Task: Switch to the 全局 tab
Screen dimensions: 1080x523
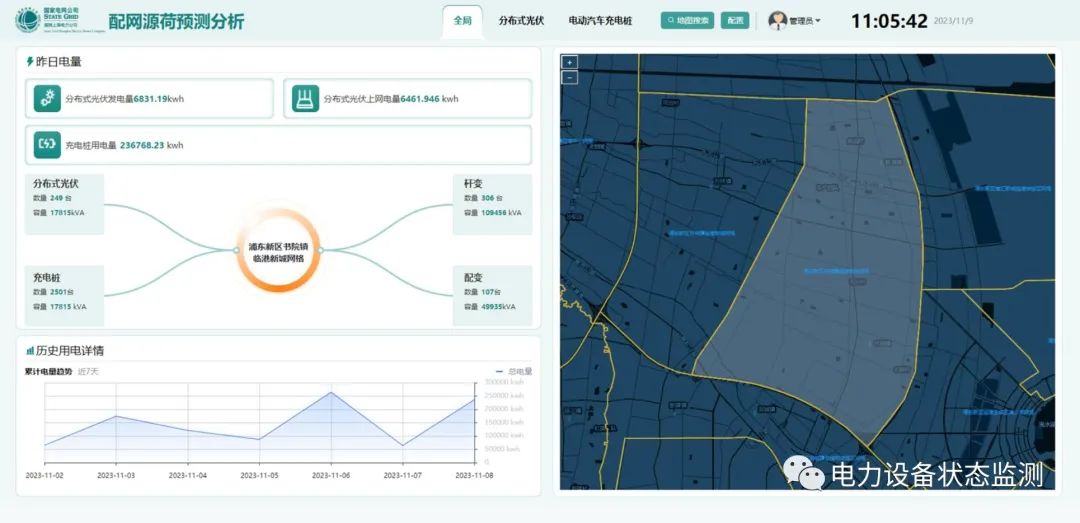Action: 462,20
